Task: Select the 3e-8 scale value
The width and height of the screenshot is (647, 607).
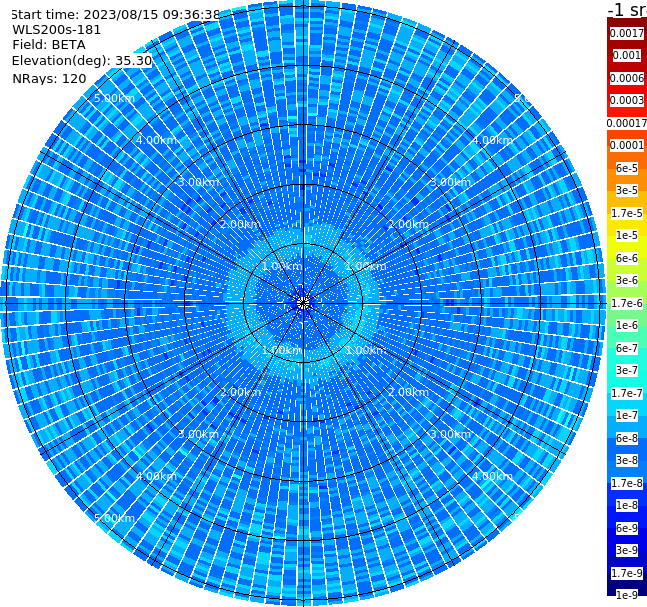Action: (627, 461)
